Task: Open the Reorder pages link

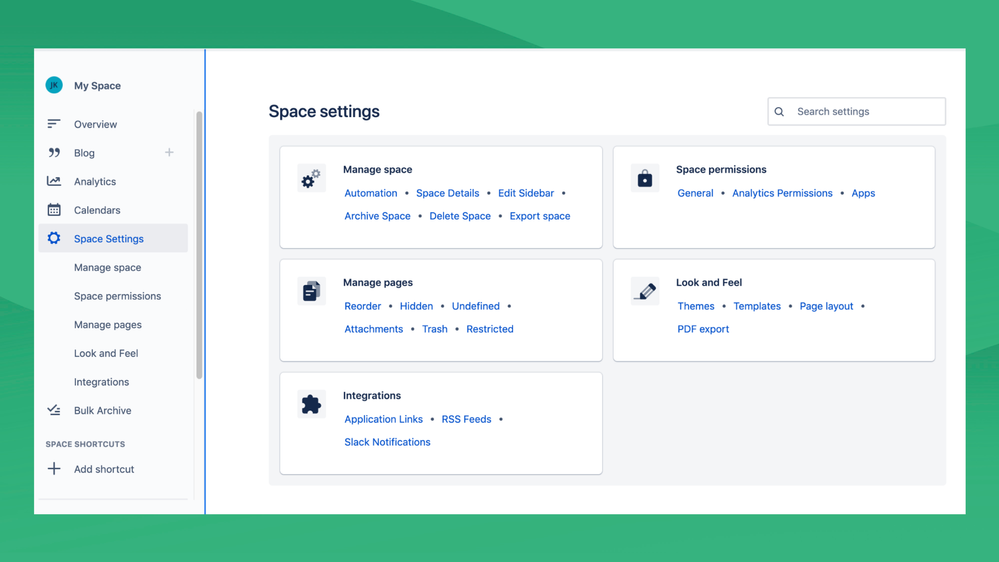Action: pos(363,306)
